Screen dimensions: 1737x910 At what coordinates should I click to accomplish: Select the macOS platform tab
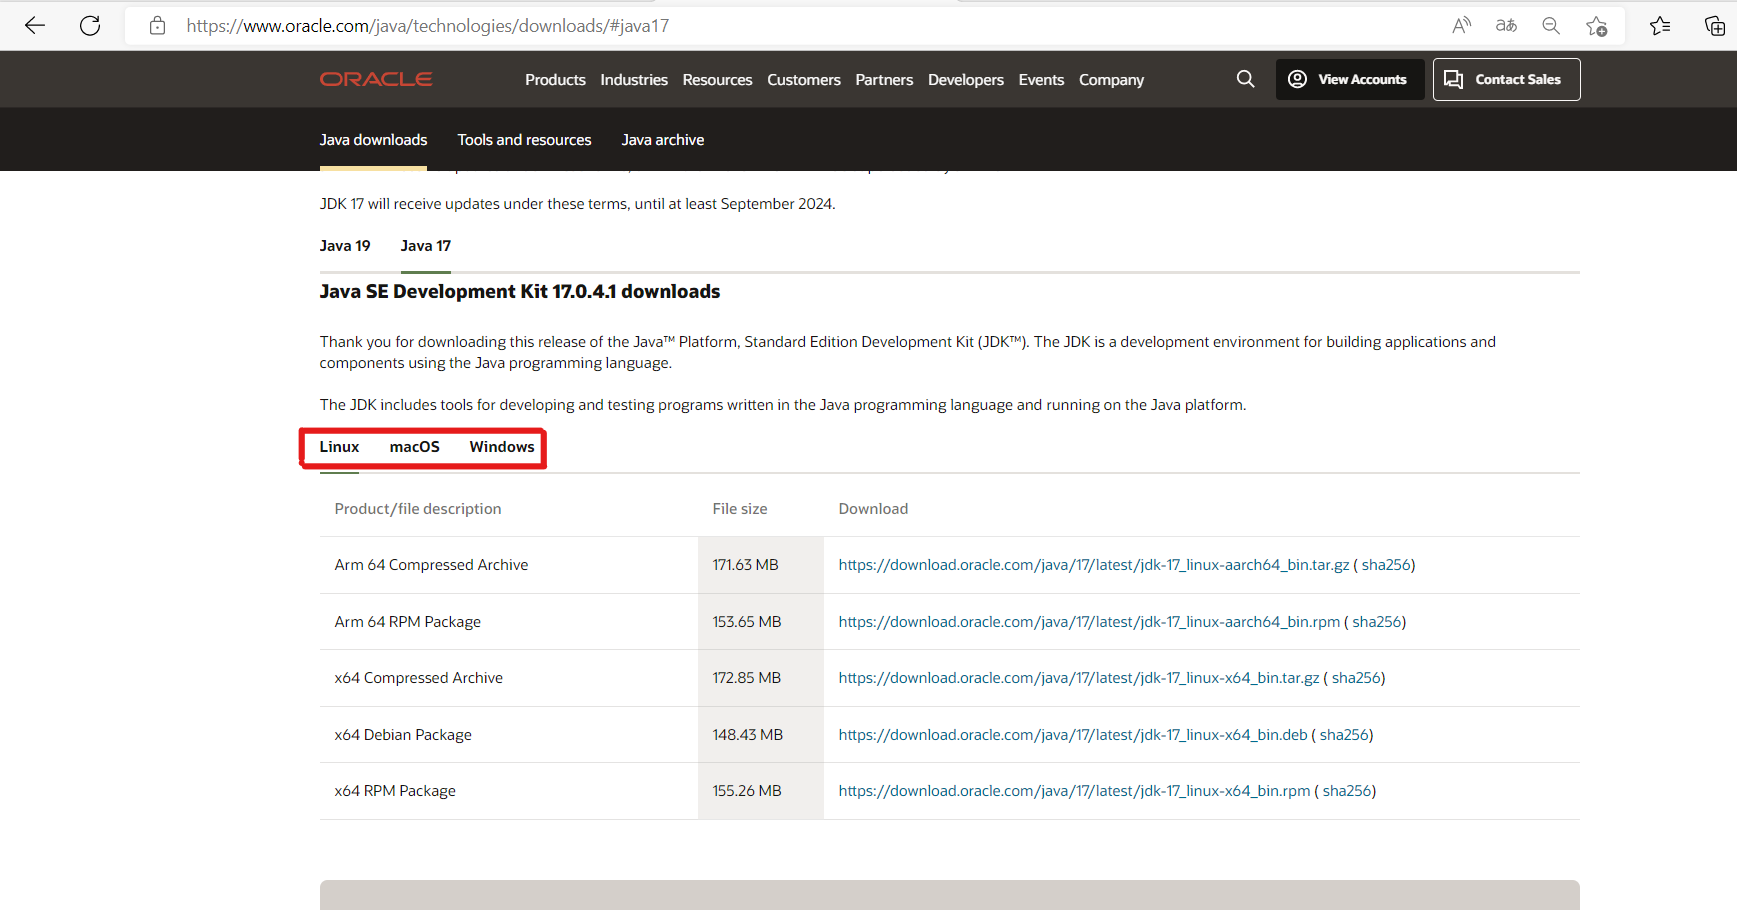pyautogui.click(x=415, y=447)
